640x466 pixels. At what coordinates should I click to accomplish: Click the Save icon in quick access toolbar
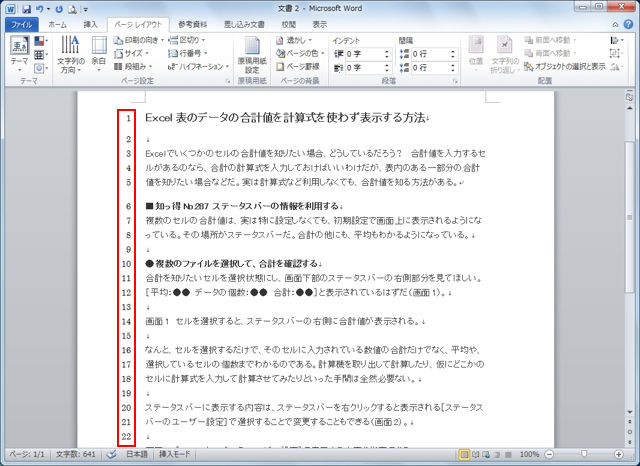coord(27,9)
